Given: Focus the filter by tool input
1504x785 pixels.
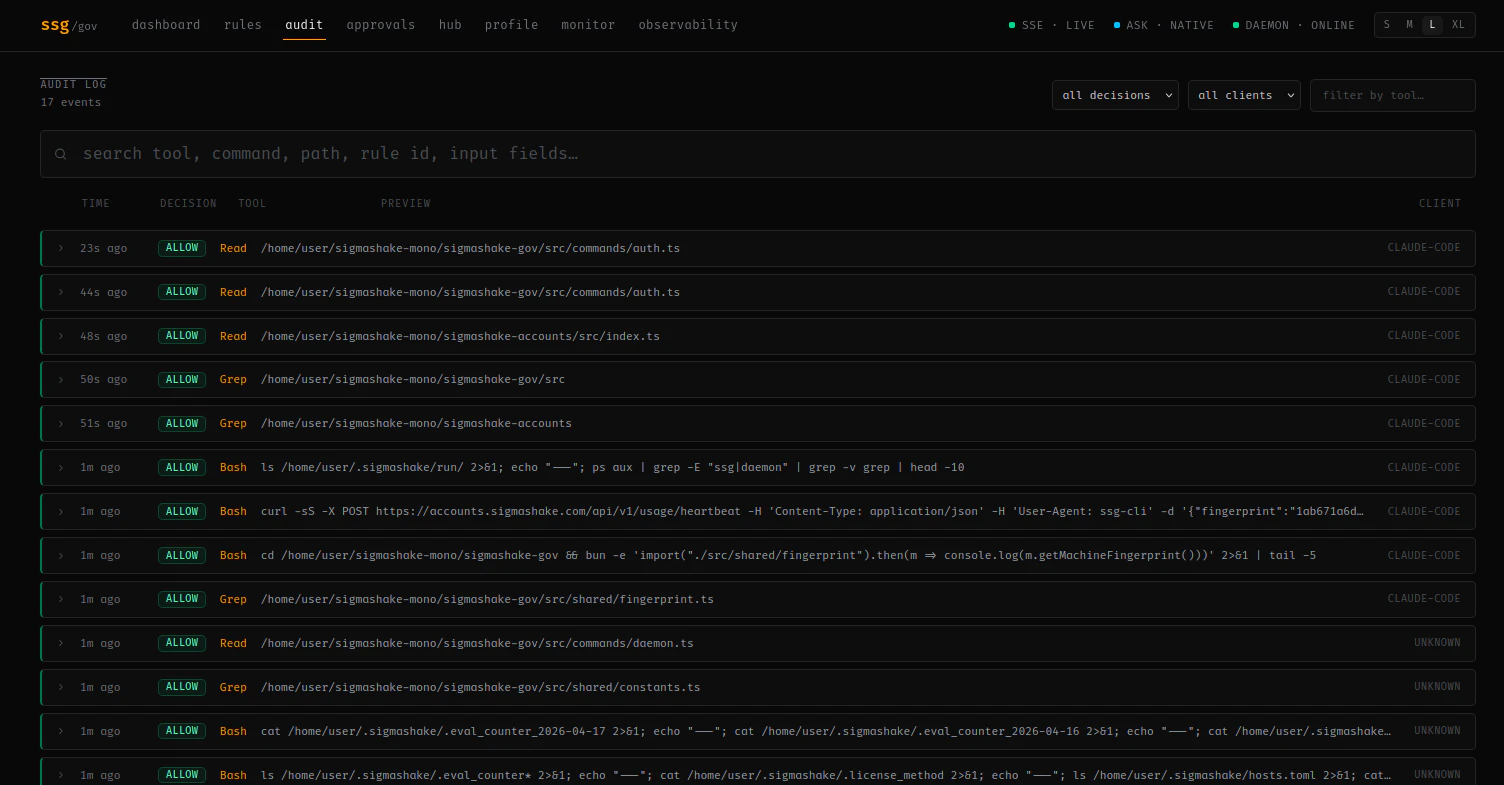Looking at the screenshot, I should pyautogui.click(x=1393, y=95).
